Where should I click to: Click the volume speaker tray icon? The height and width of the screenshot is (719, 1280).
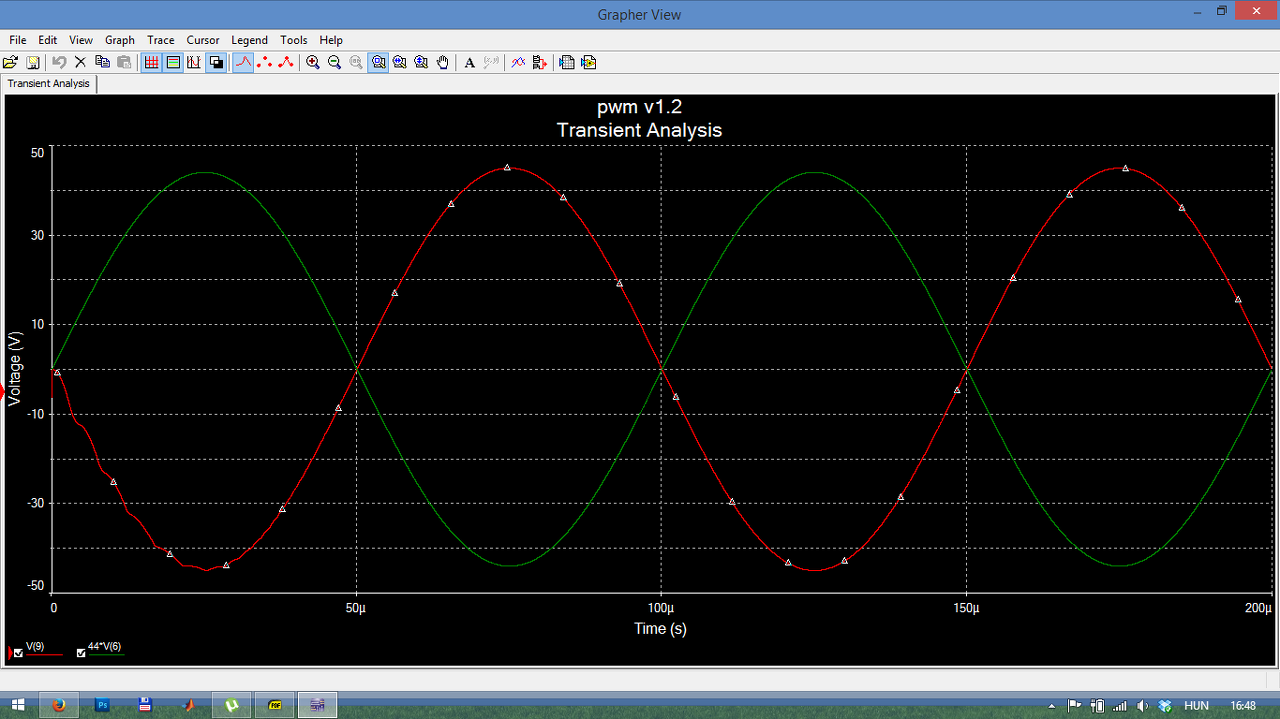coord(1143,706)
